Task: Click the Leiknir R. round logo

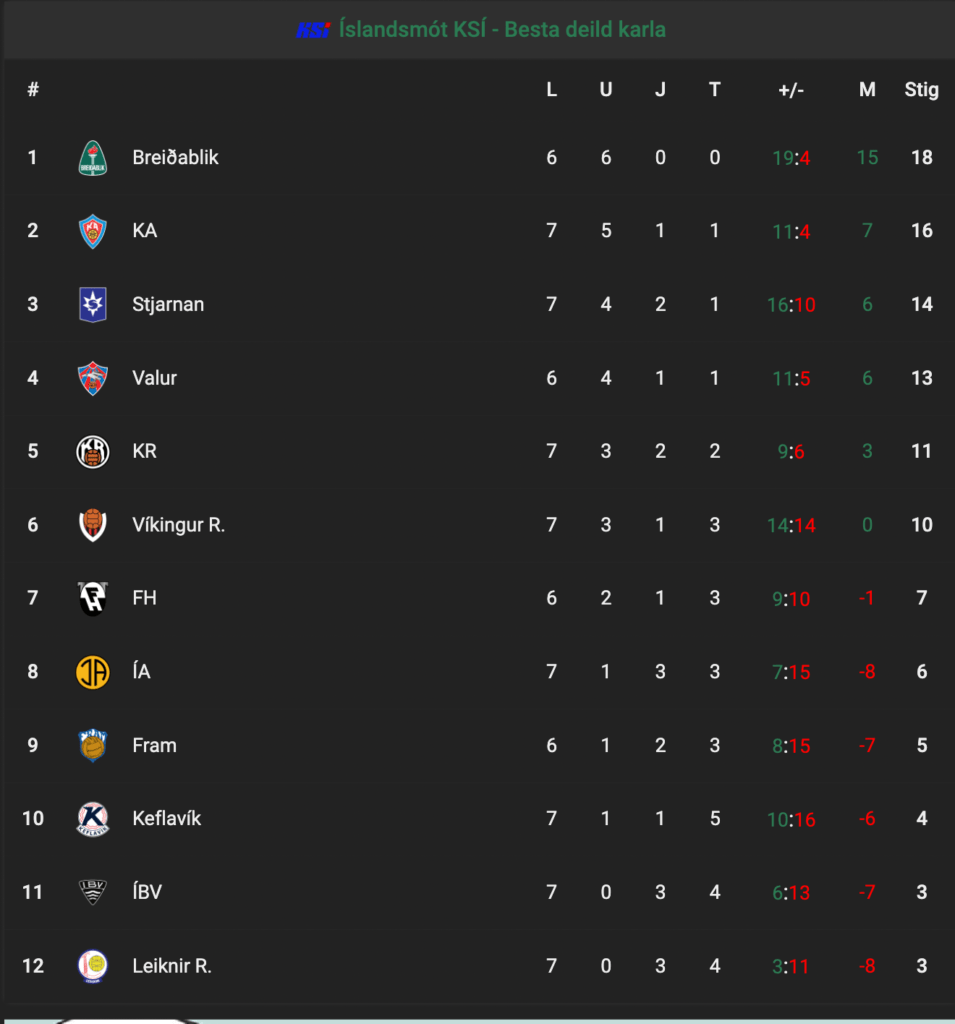Action: click(x=93, y=966)
